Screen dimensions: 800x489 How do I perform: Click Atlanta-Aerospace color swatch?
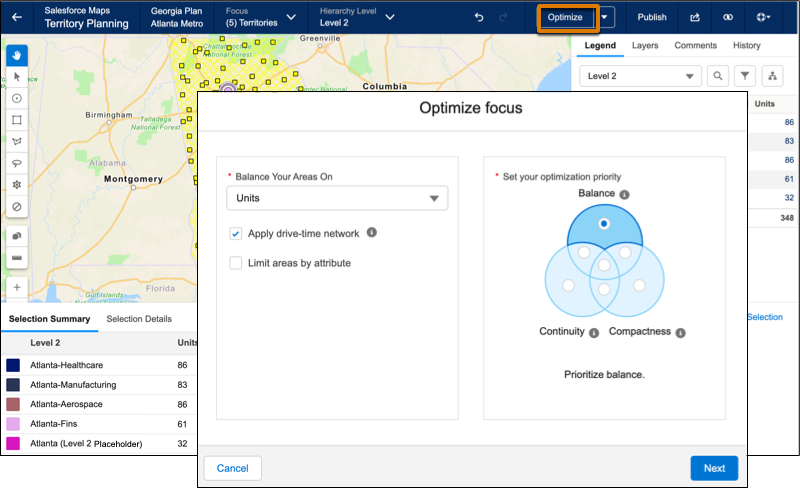[13, 404]
